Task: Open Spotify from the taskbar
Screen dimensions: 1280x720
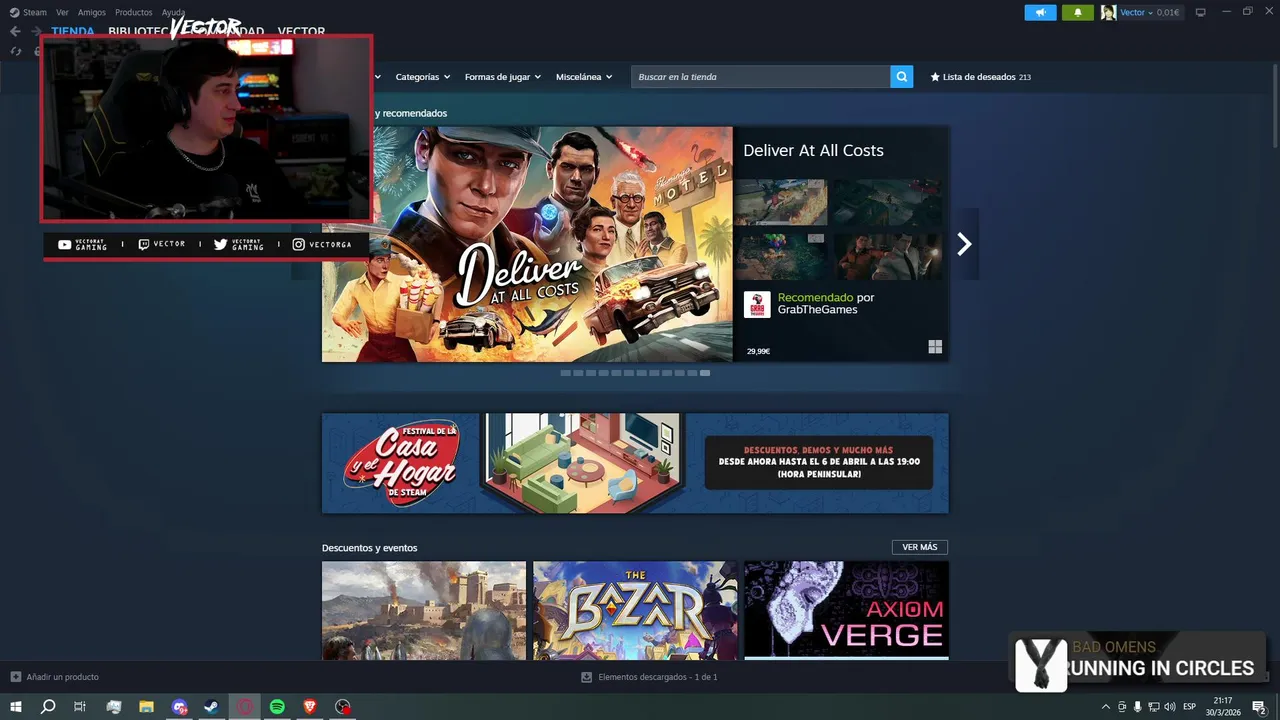Action: tap(278, 707)
